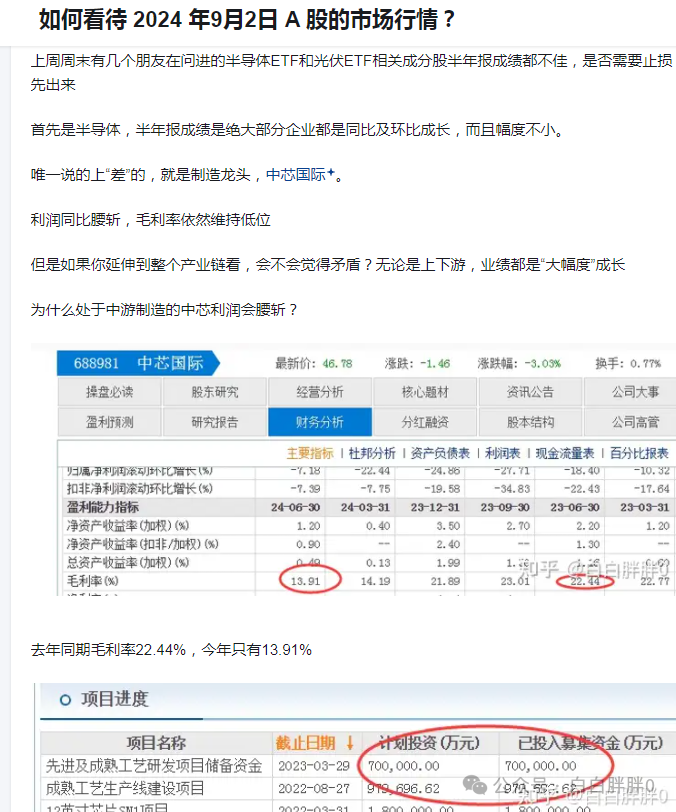Click the 计划投资(万元) column header

429,743
